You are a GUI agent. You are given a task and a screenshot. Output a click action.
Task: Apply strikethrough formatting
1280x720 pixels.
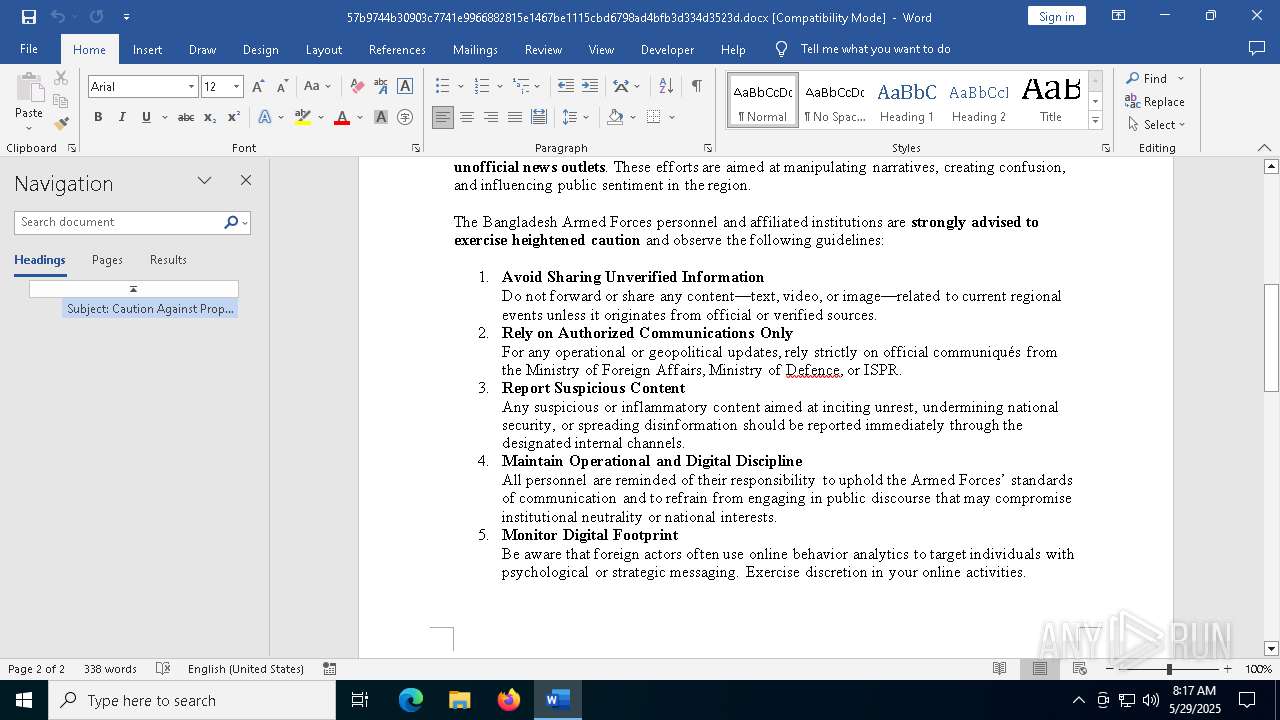pyautogui.click(x=186, y=117)
